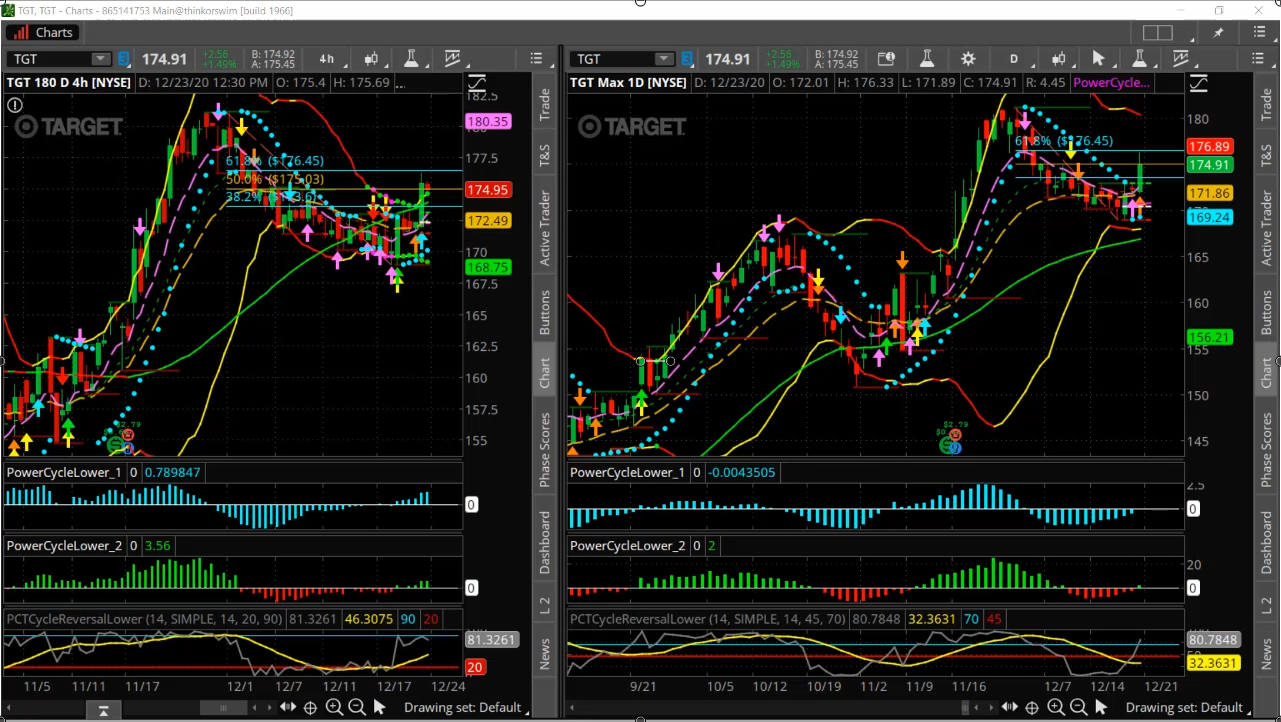The image size is (1281, 722).
Task: Open company profile icon in right chart toolbar
Action: (886, 59)
